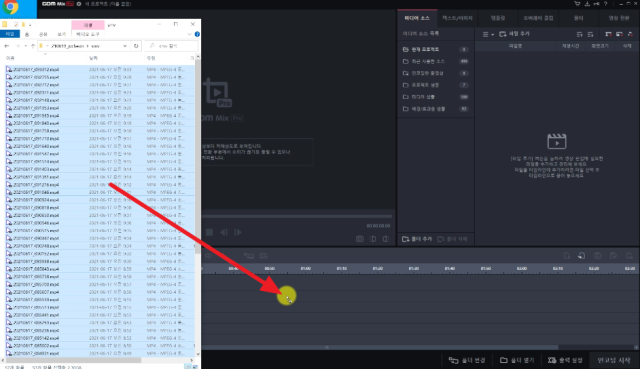
Task: Open the 공유 ribbon tab in File Explorer
Action: 43,34
